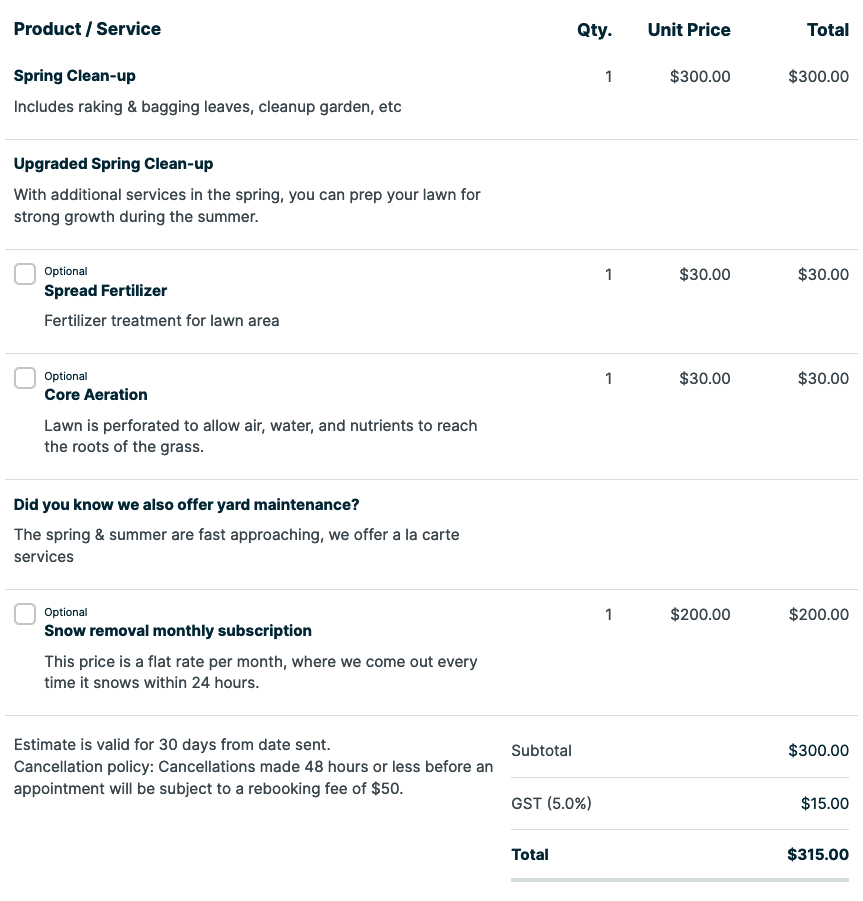This screenshot has width=863, height=901.
Task: Click the Upgraded Spring Clean-up section heading
Action: 113,164
